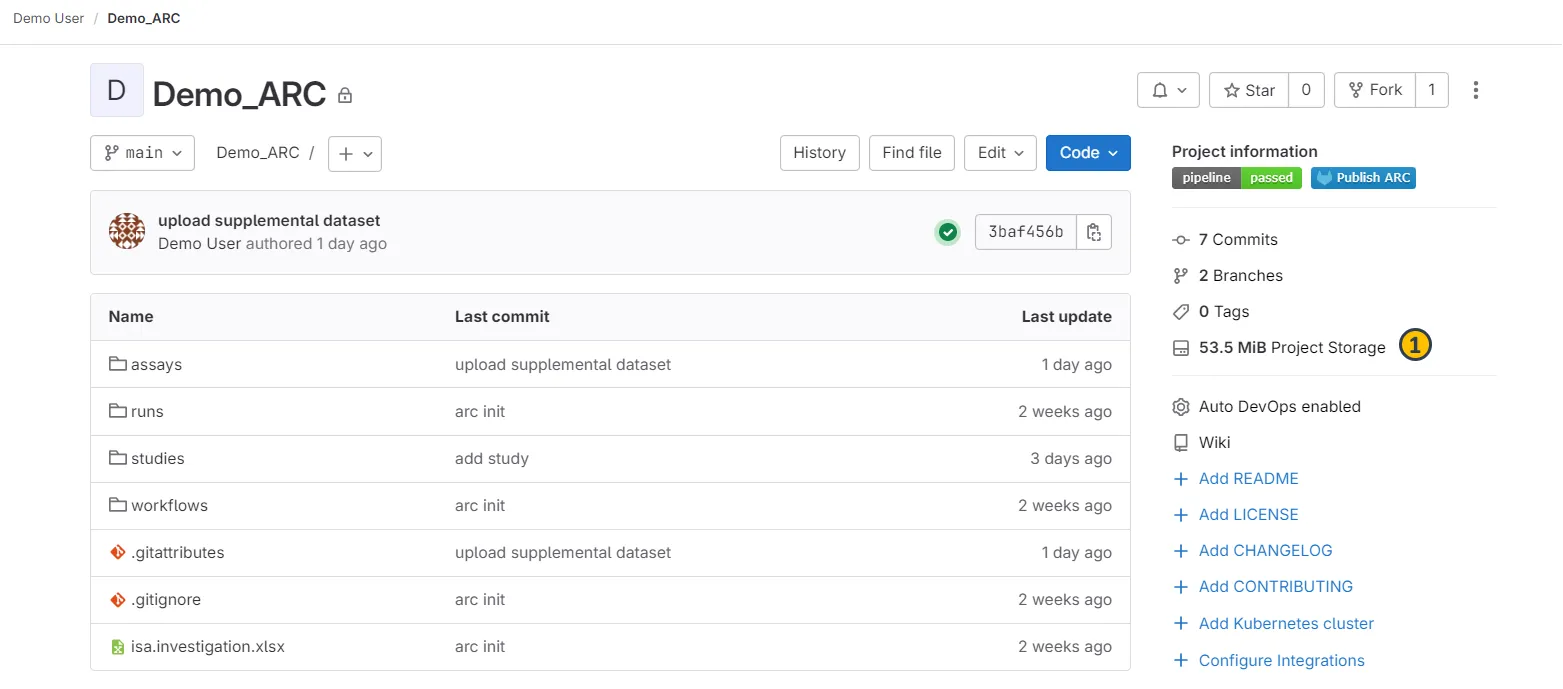This screenshot has width=1563, height=689.
Task: Click the Publish ARC badge
Action: pyautogui.click(x=1363, y=178)
